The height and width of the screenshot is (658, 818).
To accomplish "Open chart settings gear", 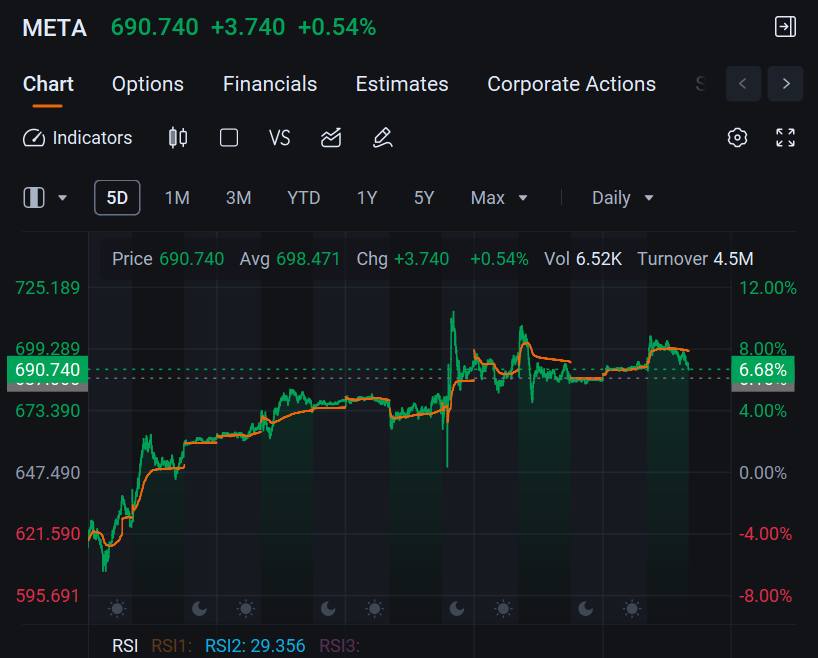I will [x=737, y=138].
